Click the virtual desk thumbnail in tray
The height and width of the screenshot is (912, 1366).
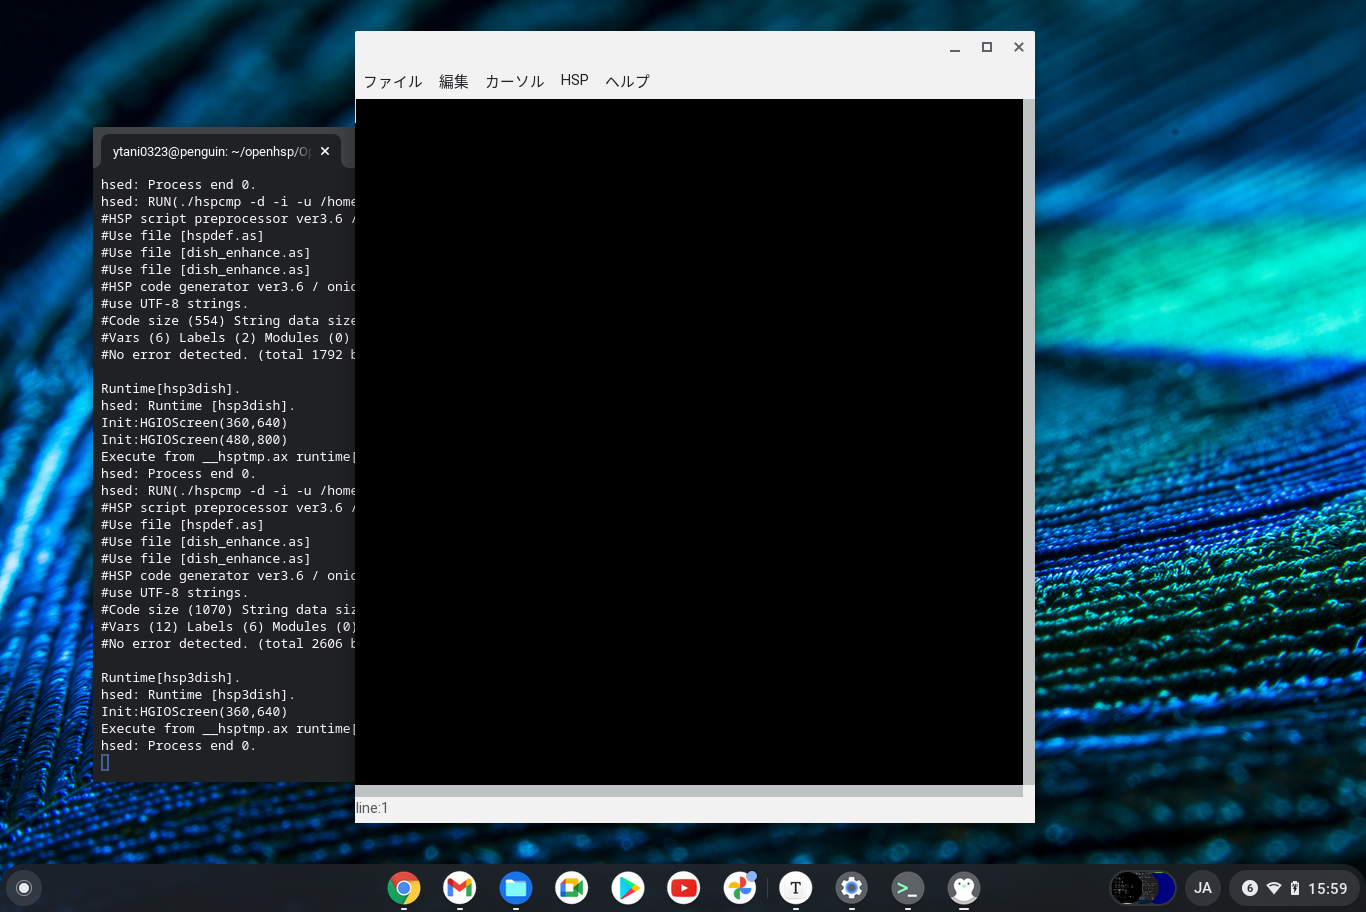[x=1143, y=888]
